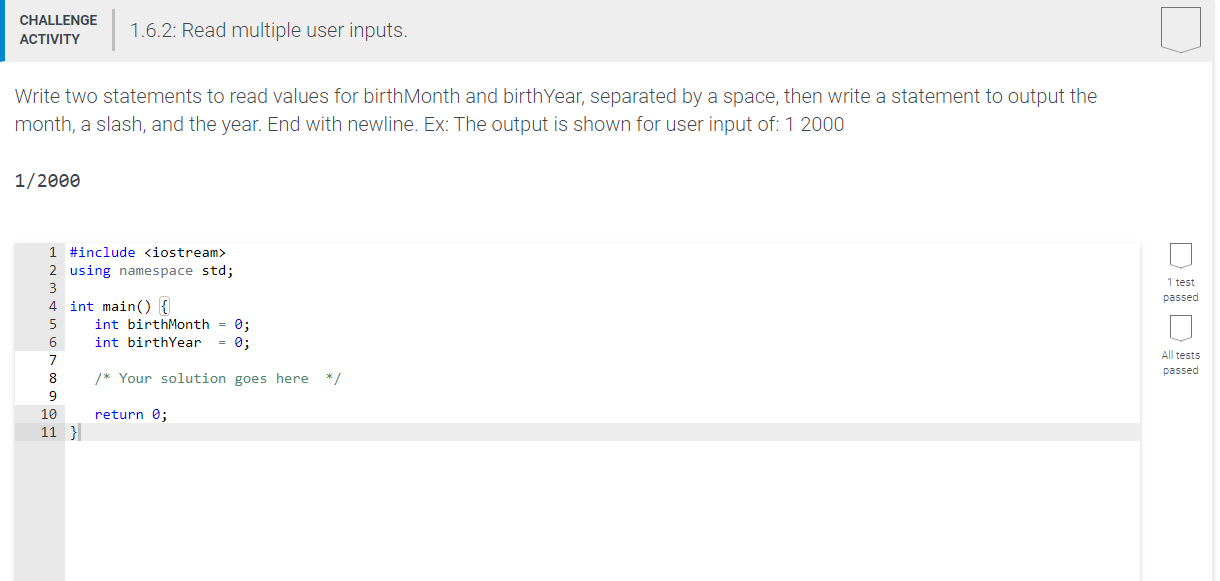Click the blue accent bar on the left edge
Image resolution: width=1220 pixels, height=581 pixels.
2,29
